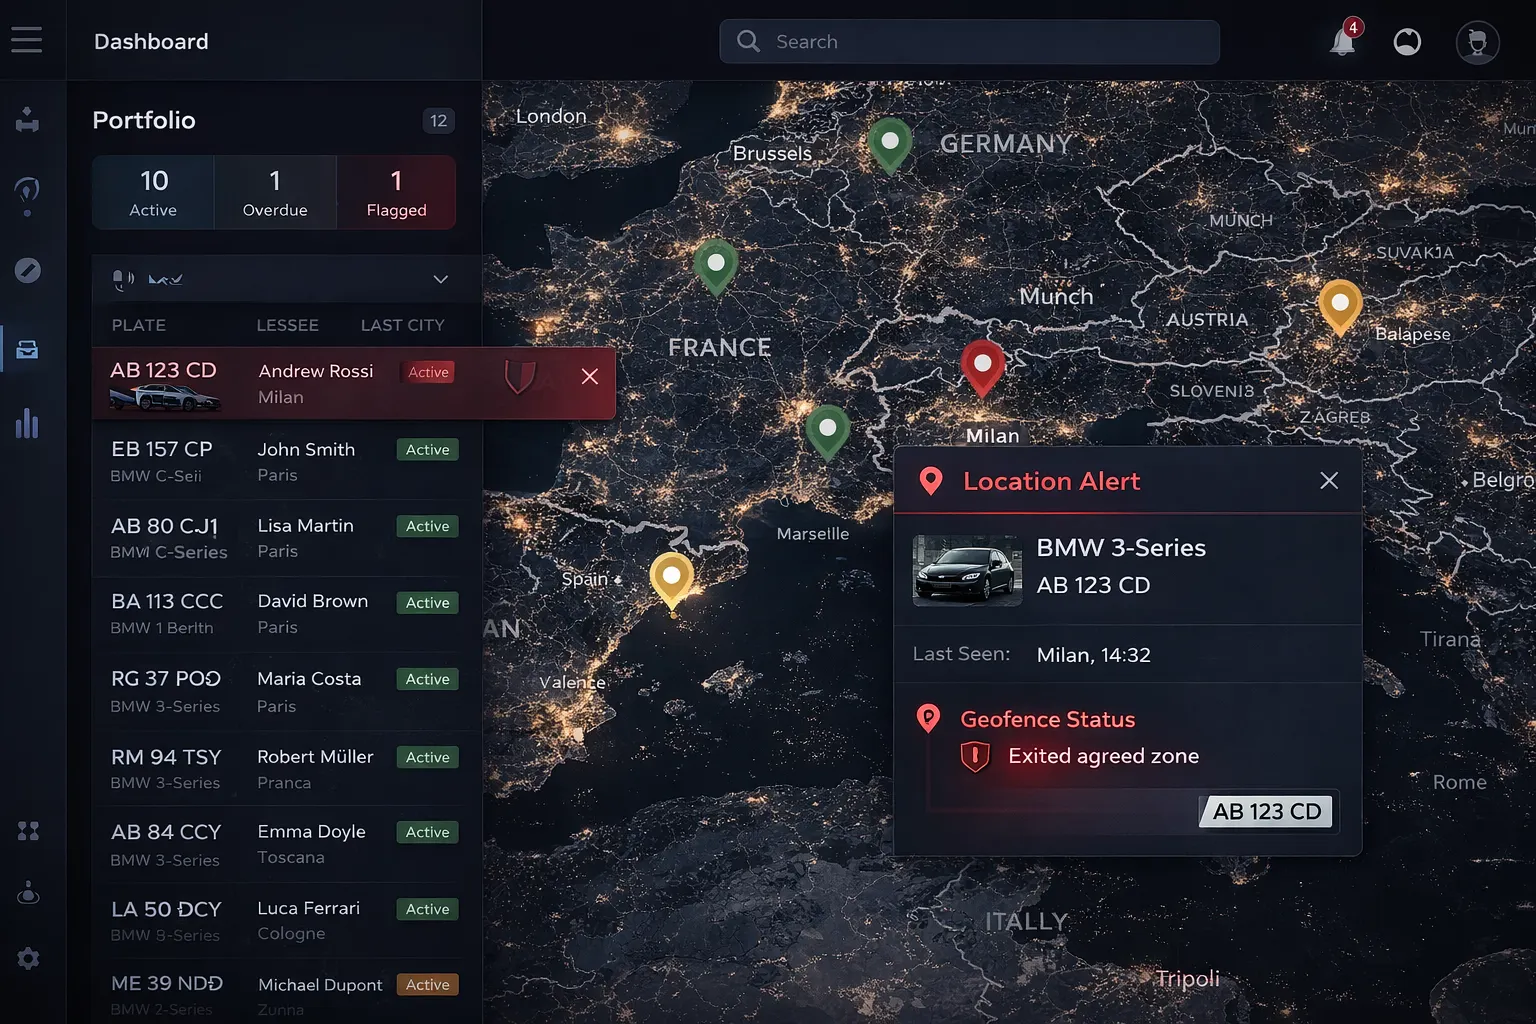Expand the portfolio filter dropdown chevron

440,279
